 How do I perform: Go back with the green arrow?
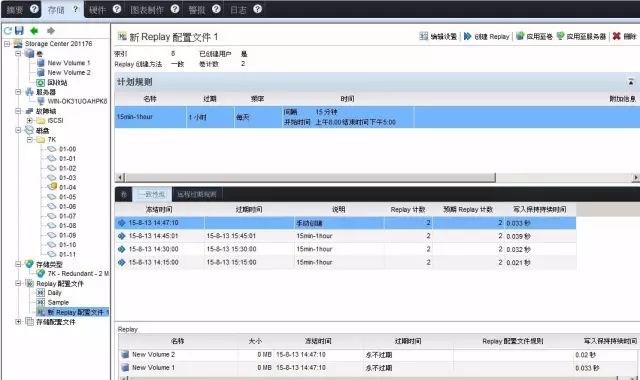pyautogui.click(x=34, y=31)
